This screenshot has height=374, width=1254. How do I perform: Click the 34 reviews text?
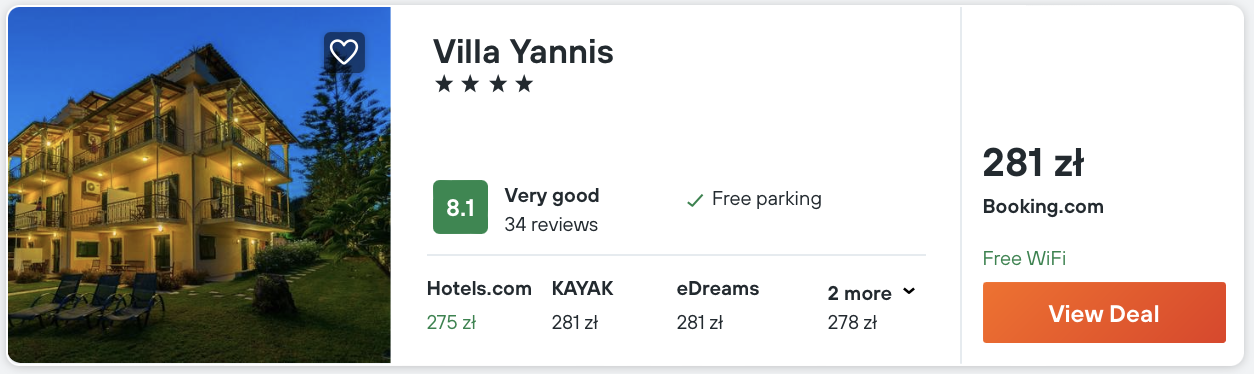point(551,224)
